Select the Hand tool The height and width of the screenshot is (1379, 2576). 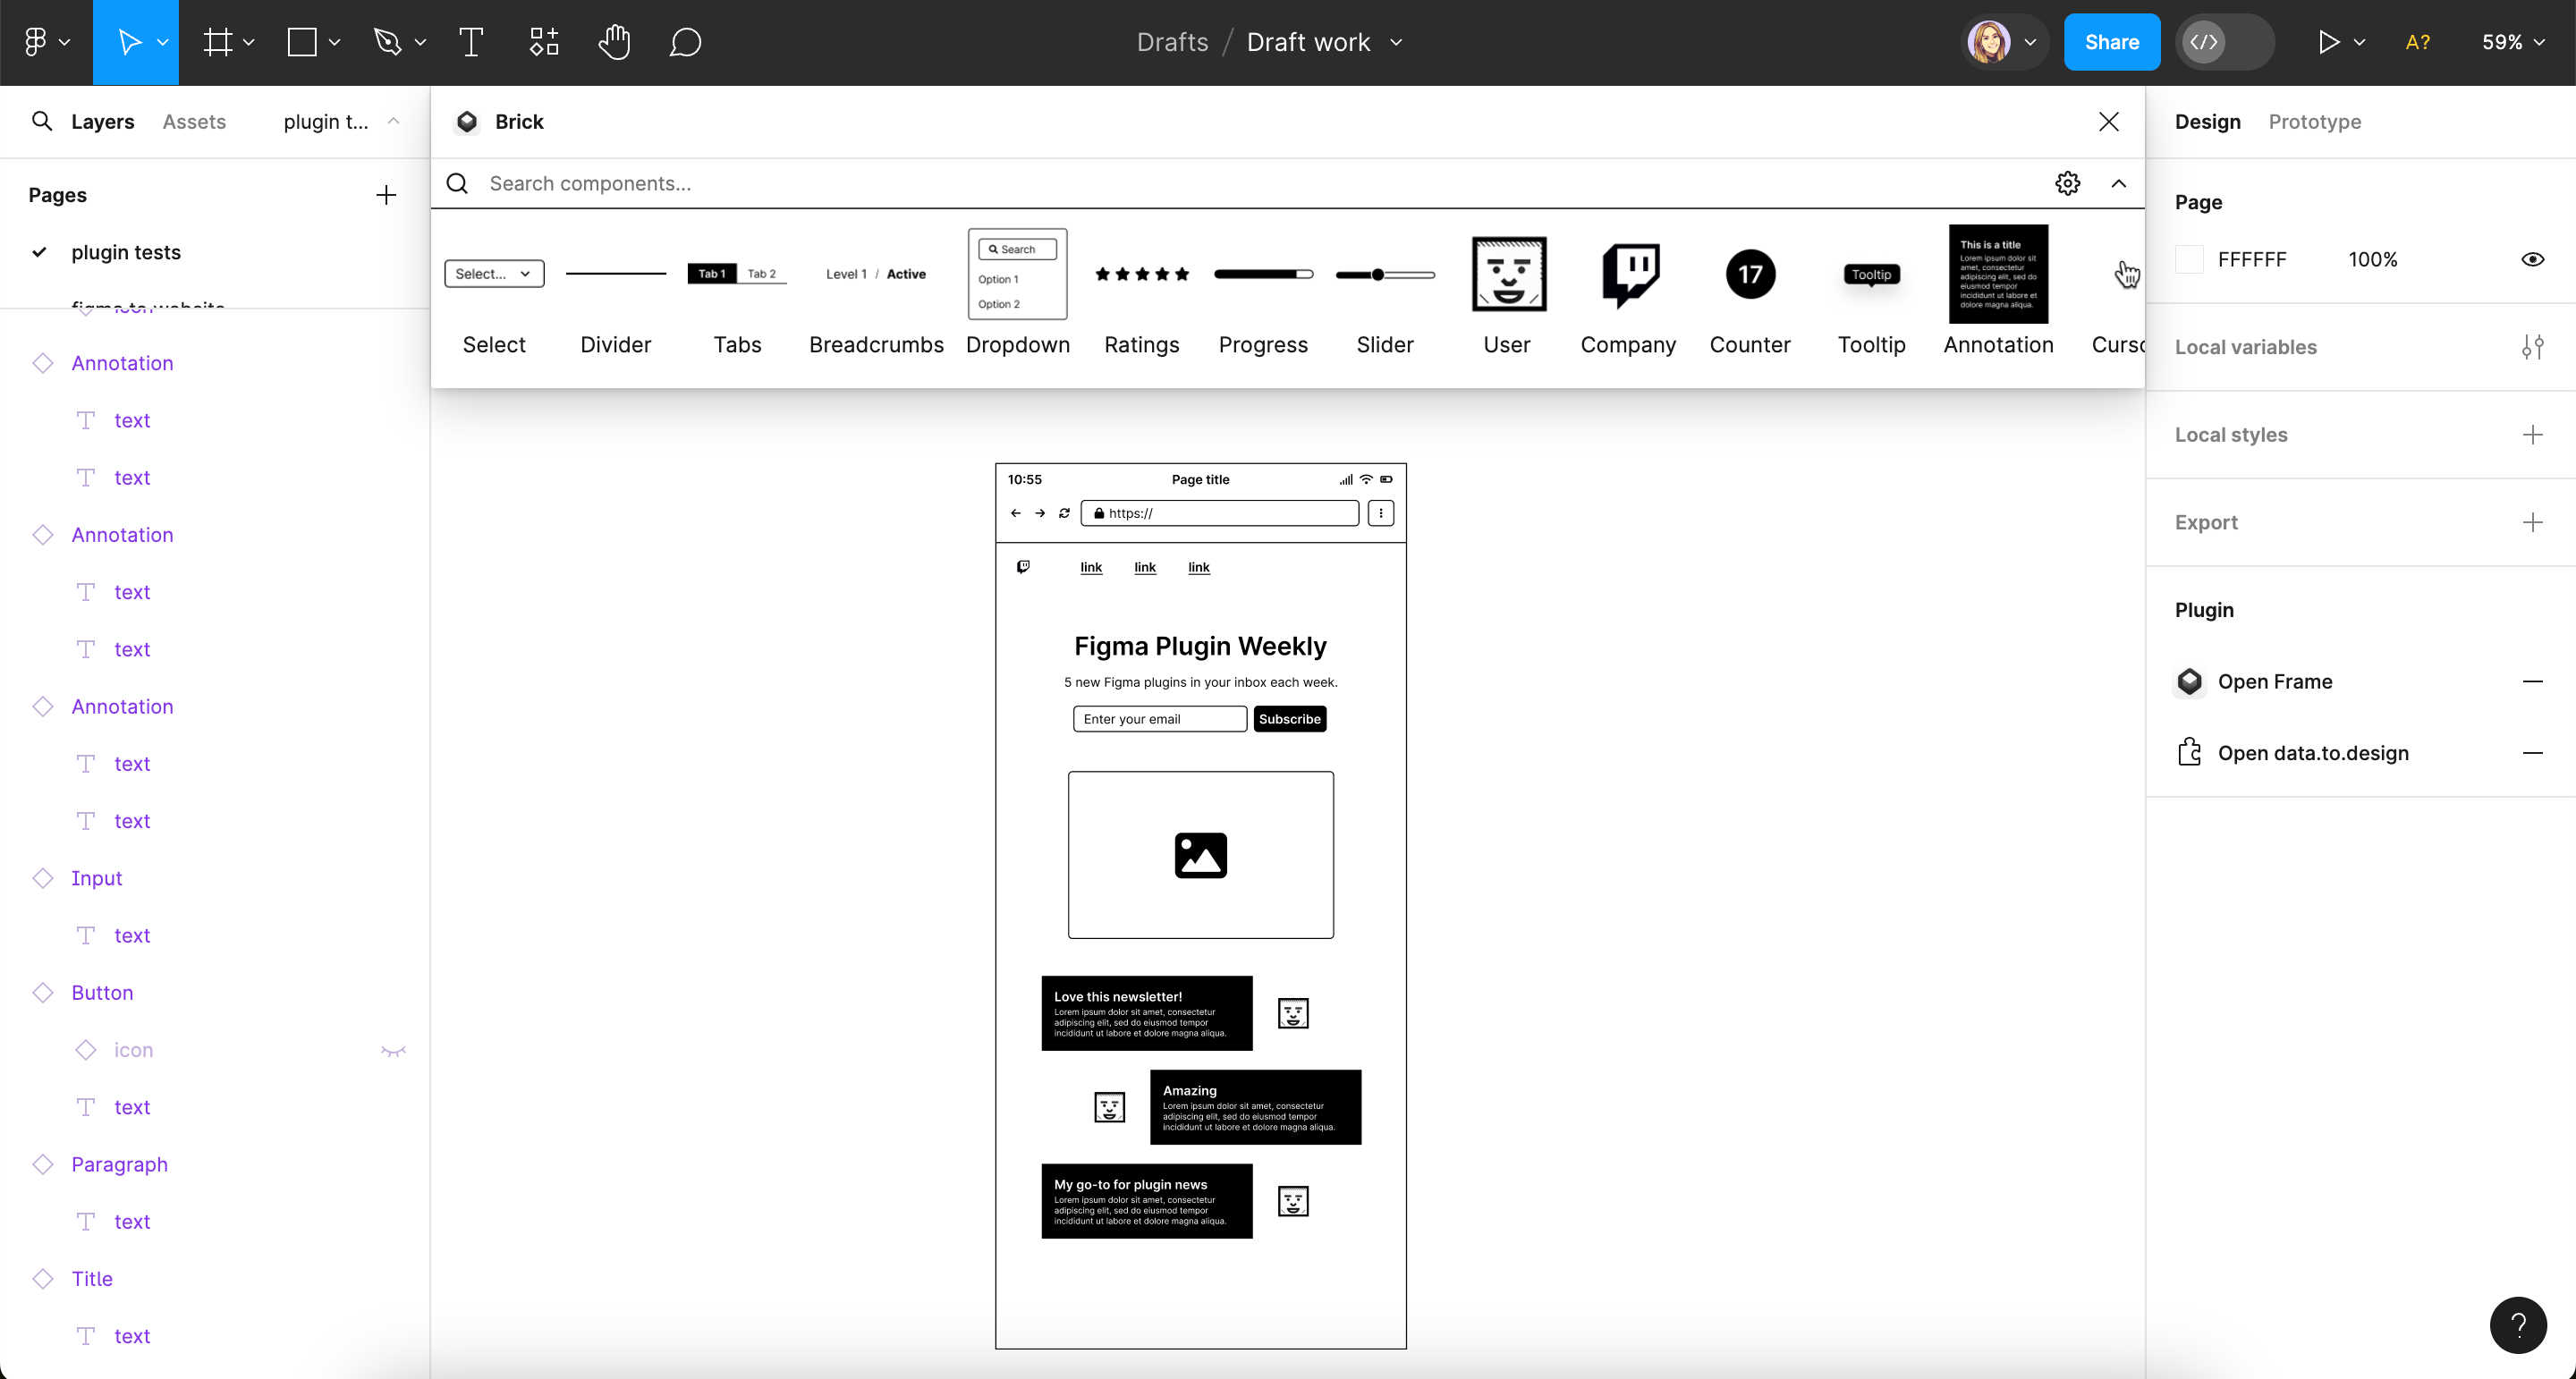[x=614, y=42]
